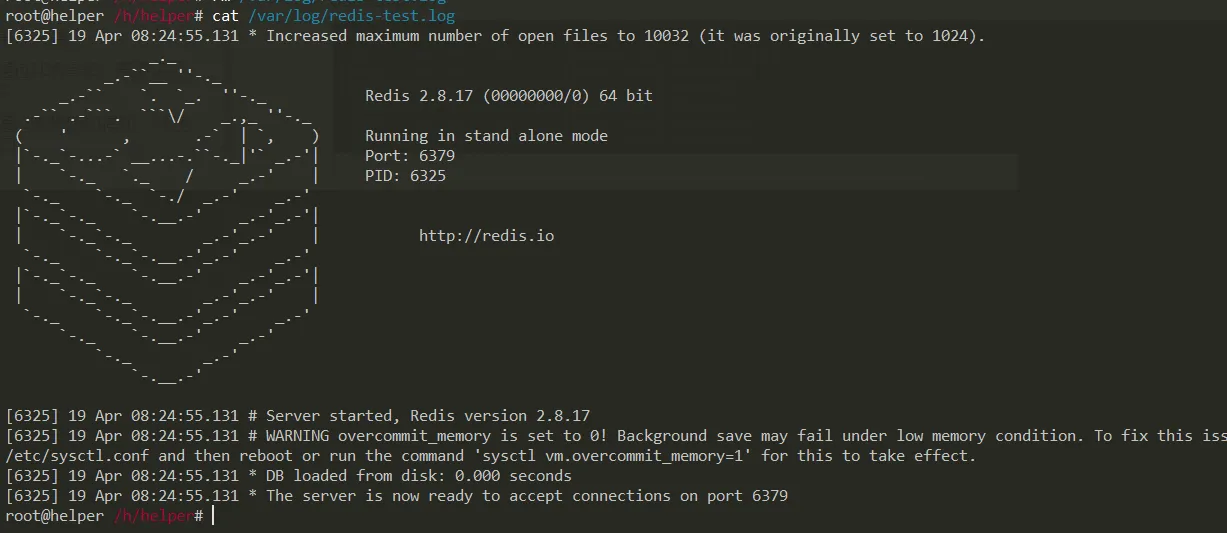The image size is (1227, 533).
Task: Click the http://redis.io URL
Action: [486, 236]
